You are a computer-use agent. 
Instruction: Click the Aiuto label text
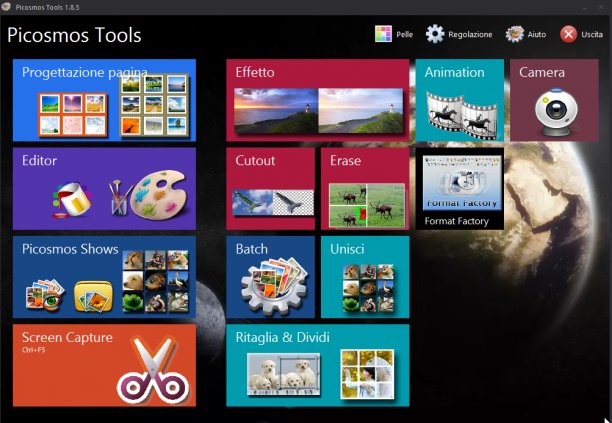(537, 34)
